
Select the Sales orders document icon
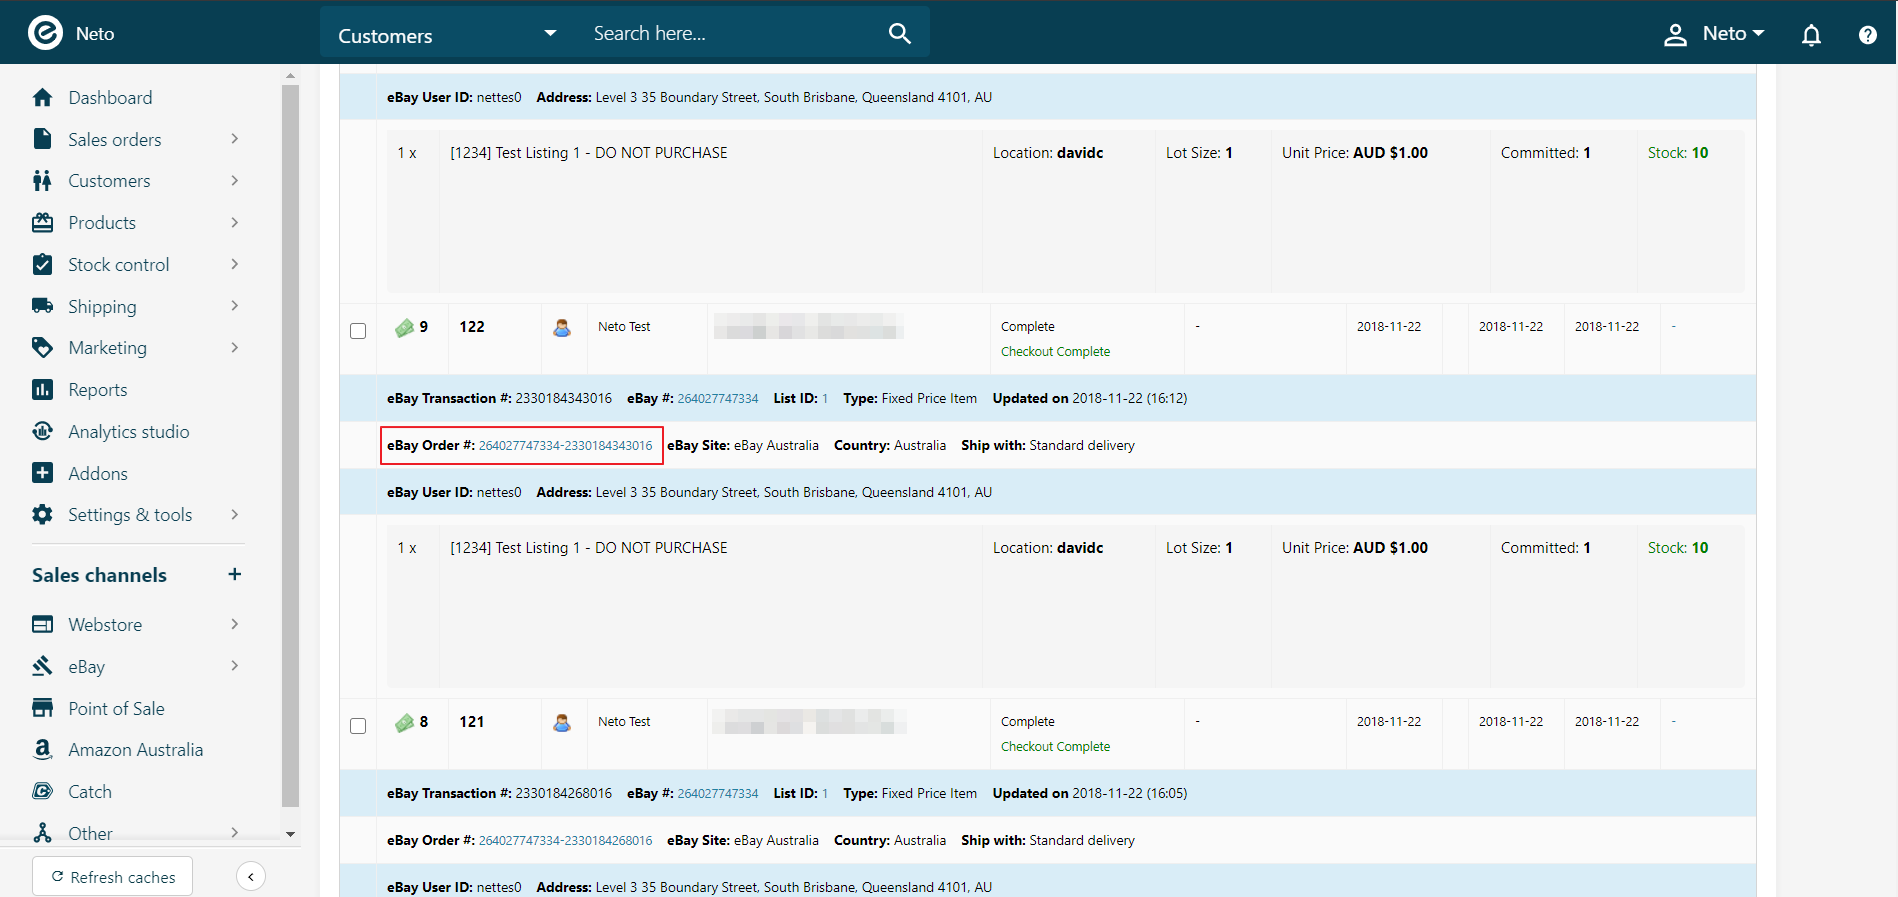(42, 139)
